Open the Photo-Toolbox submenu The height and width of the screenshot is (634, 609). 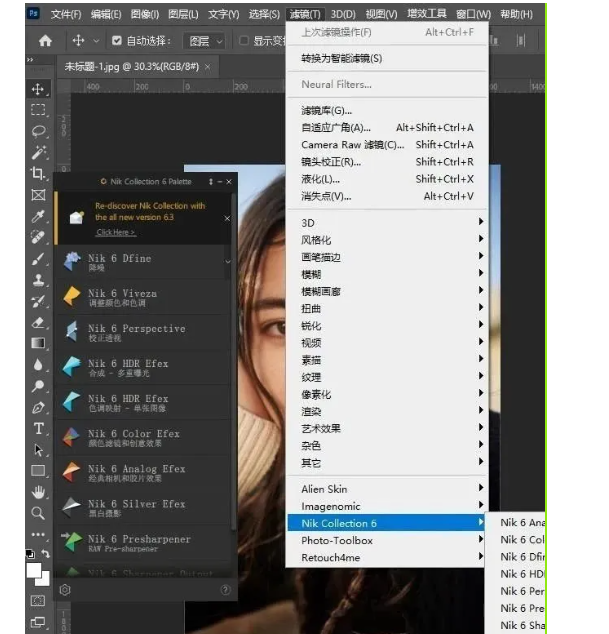tap(386, 540)
